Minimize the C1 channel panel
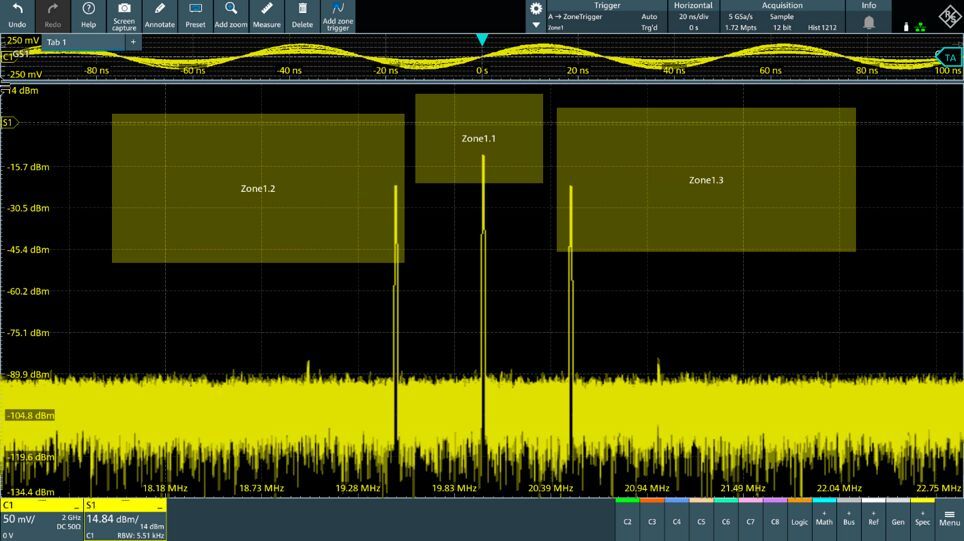Viewport: 964px width, 541px height. click(76, 505)
